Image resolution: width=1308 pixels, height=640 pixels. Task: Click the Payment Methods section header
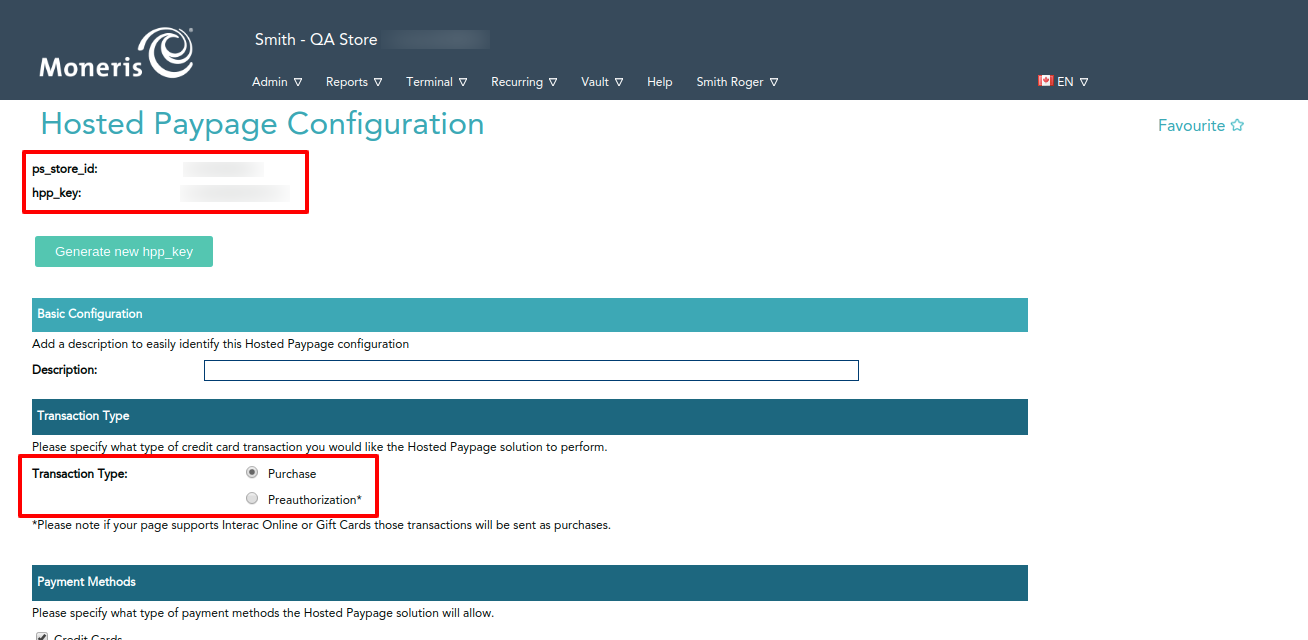pyautogui.click(x=529, y=582)
